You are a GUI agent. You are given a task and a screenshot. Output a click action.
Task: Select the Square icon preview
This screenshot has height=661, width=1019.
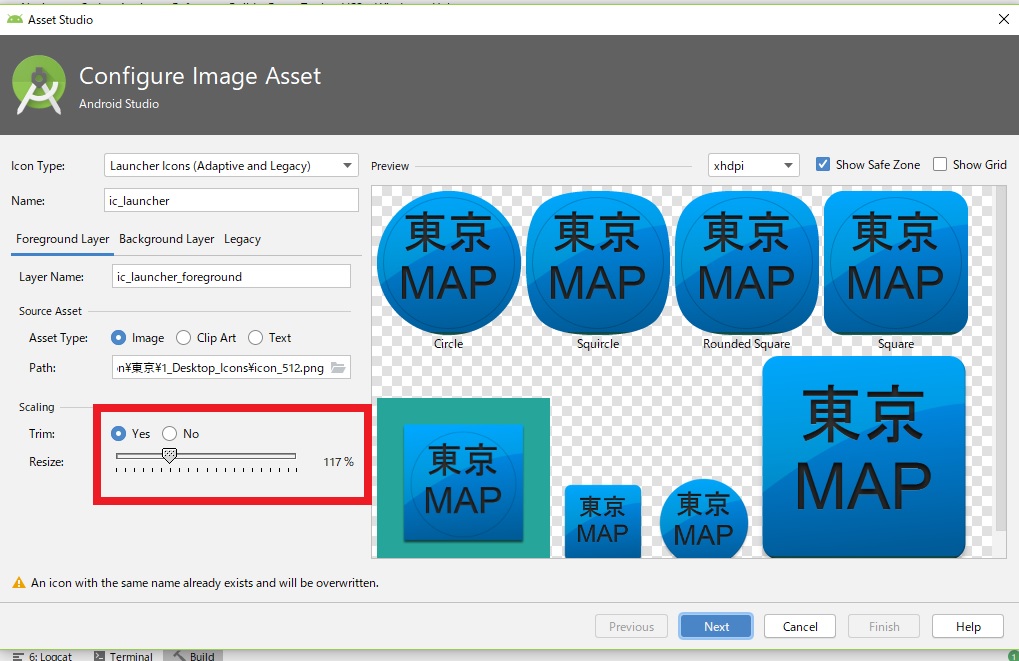click(x=895, y=262)
